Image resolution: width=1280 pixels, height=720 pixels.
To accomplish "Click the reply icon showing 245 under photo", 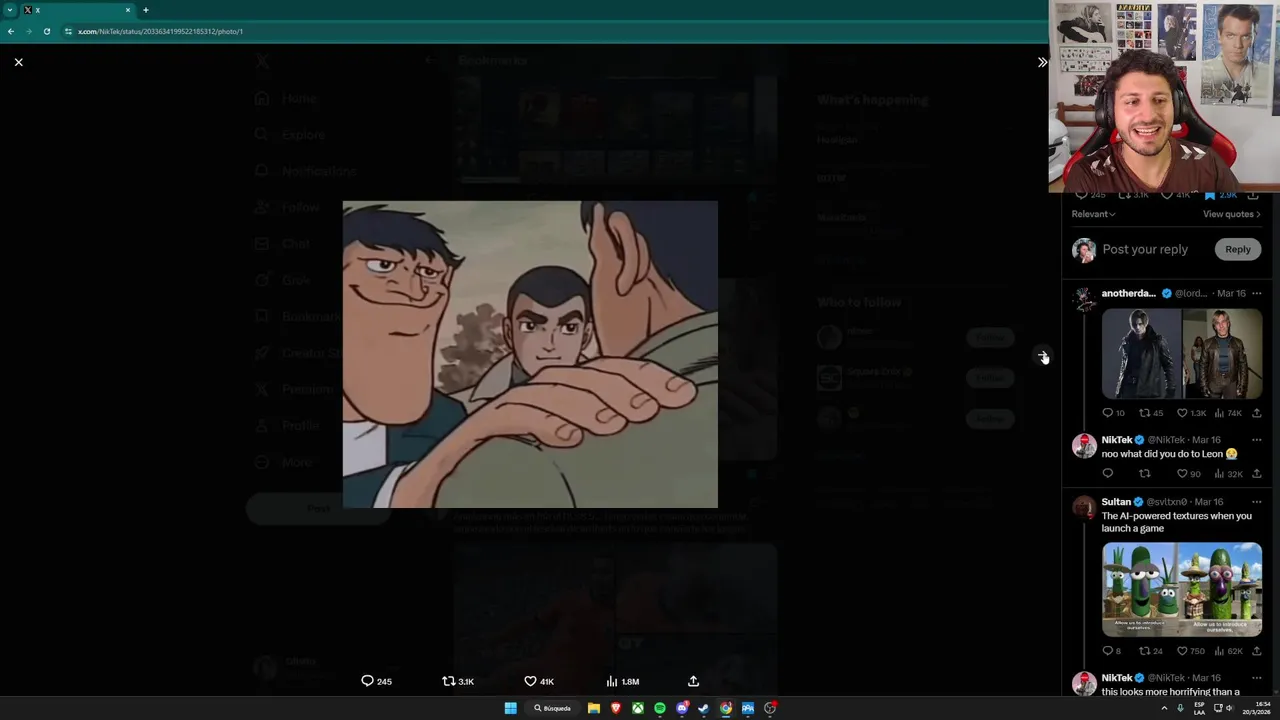I will click(376, 681).
